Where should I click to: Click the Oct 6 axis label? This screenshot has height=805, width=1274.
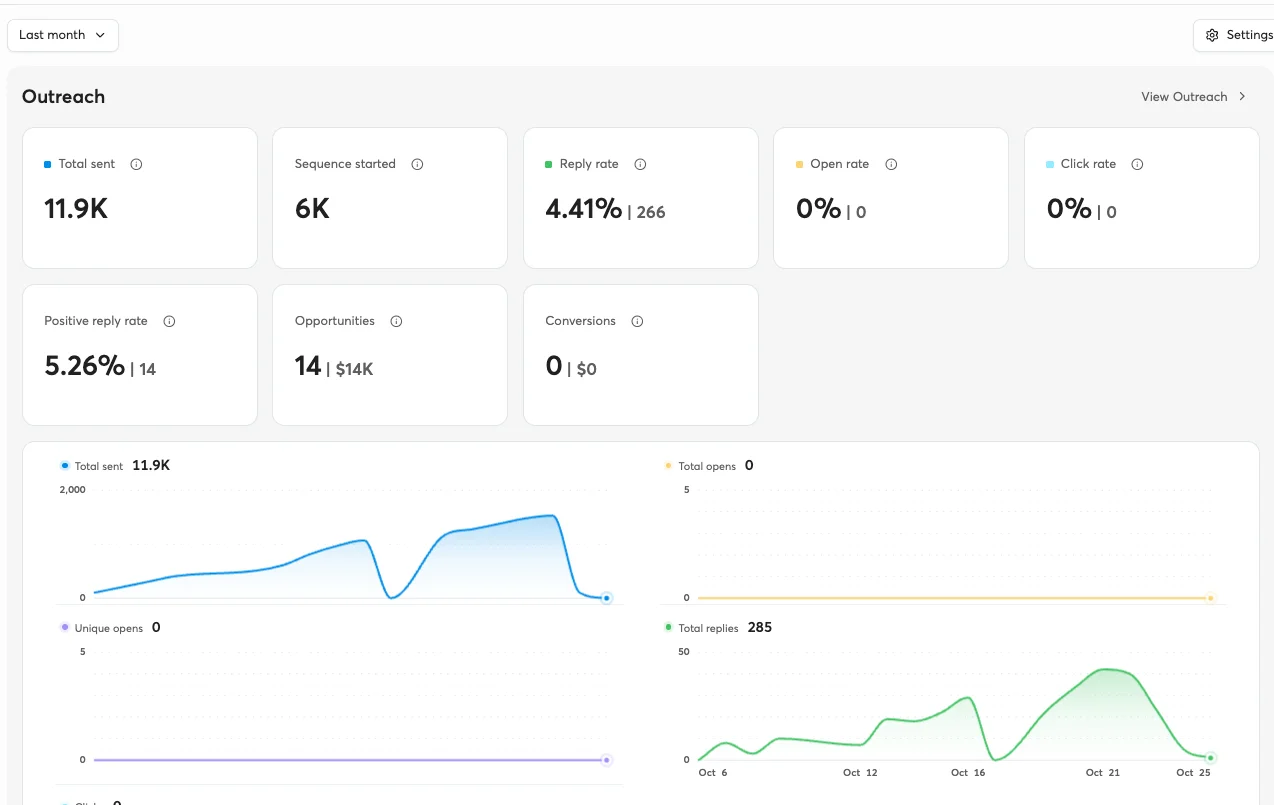(713, 773)
